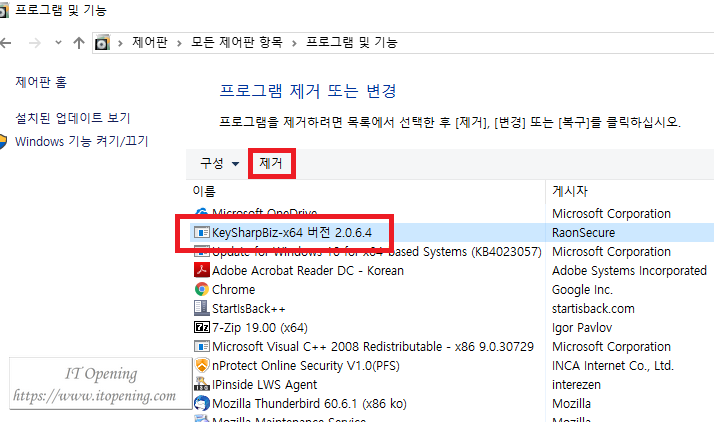Open the 구성 dropdown menu
This screenshot has height=422, width=714.
pyautogui.click(x=219, y=163)
